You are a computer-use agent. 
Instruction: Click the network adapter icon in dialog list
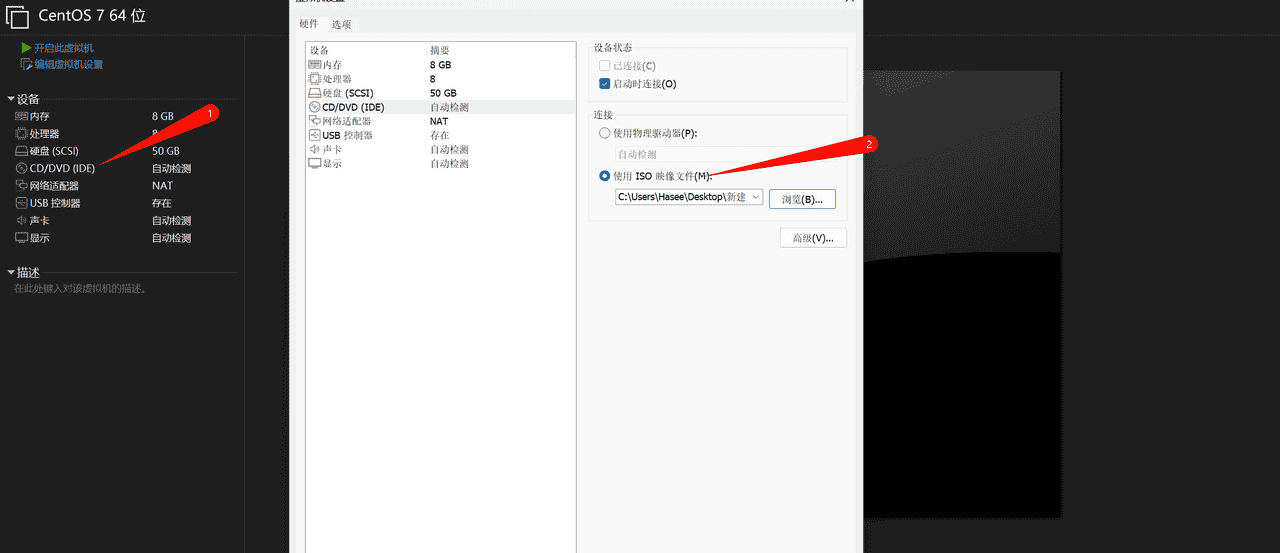[x=315, y=121]
